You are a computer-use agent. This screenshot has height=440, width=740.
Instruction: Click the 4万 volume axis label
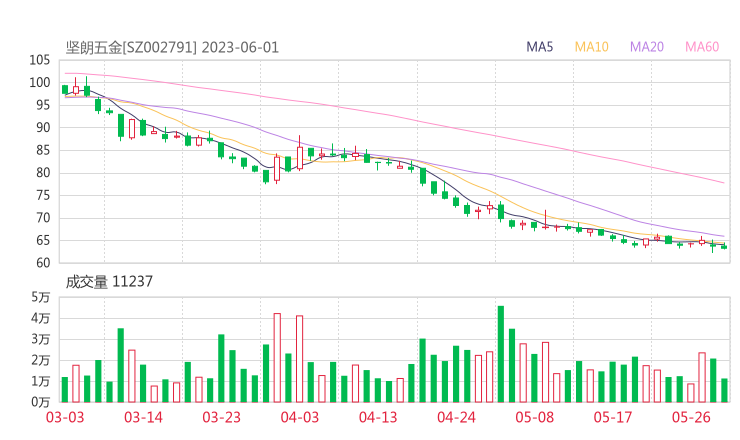click(x=41, y=318)
